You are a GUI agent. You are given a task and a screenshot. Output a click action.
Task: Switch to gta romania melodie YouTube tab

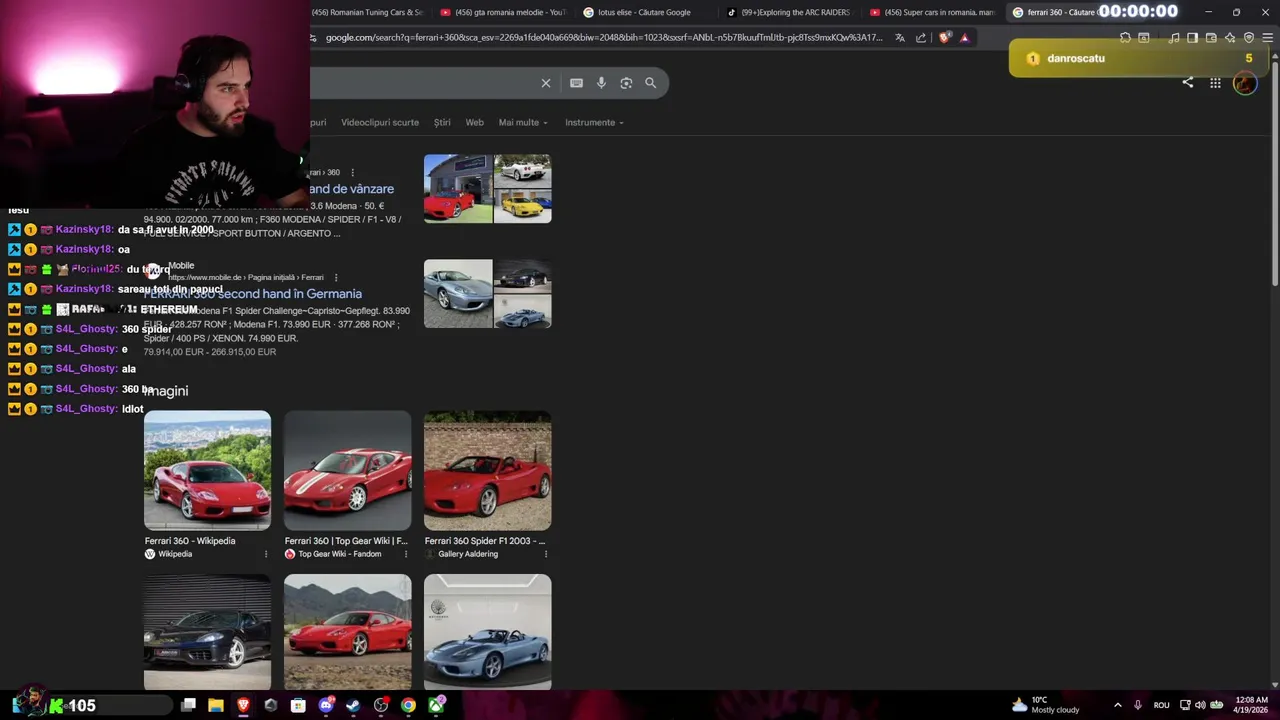click(503, 12)
